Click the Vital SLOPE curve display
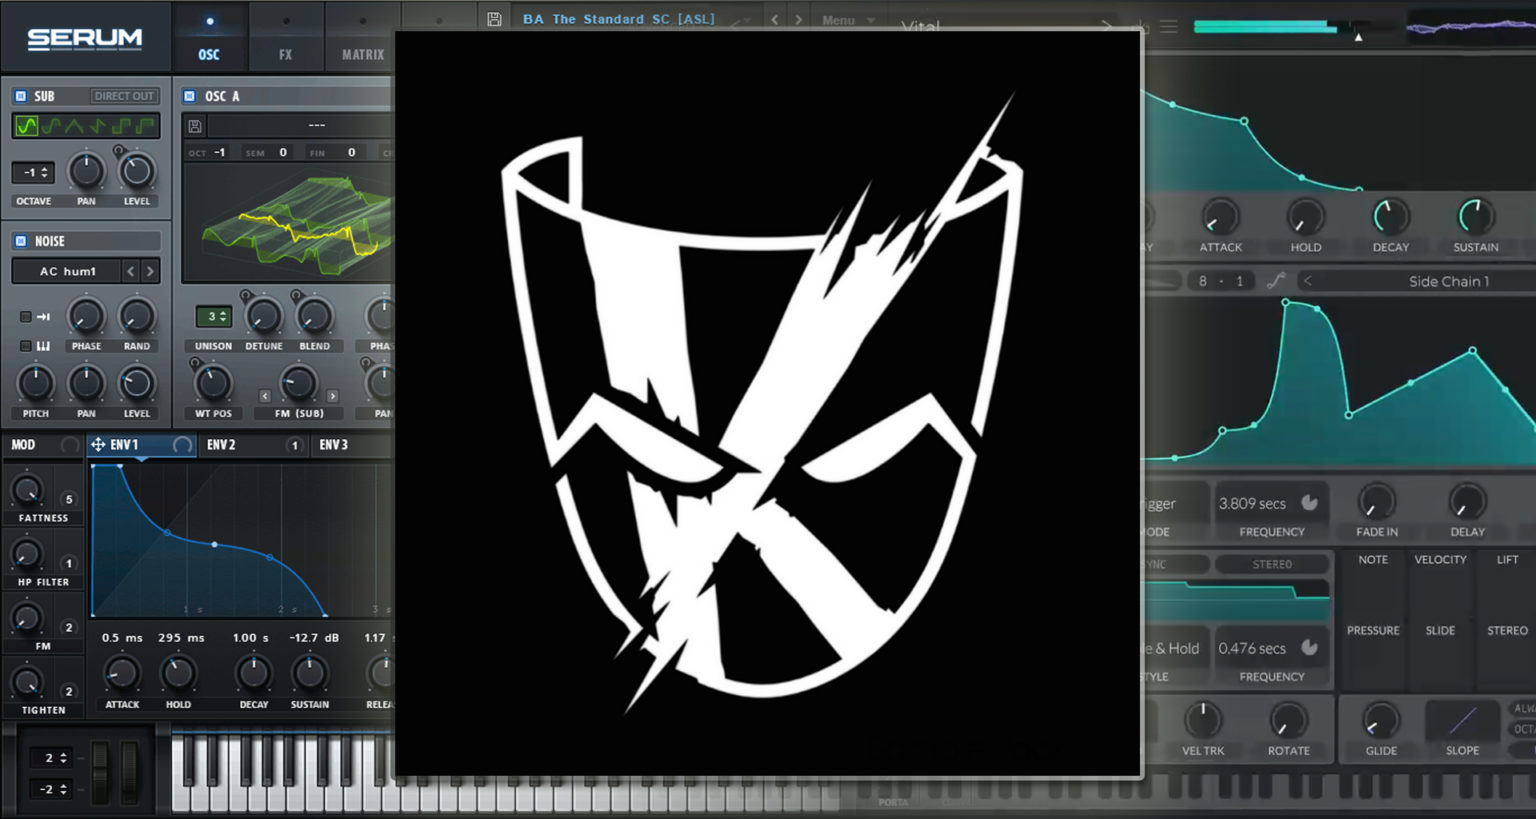This screenshot has width=1536, height=819. point(1462,720)
